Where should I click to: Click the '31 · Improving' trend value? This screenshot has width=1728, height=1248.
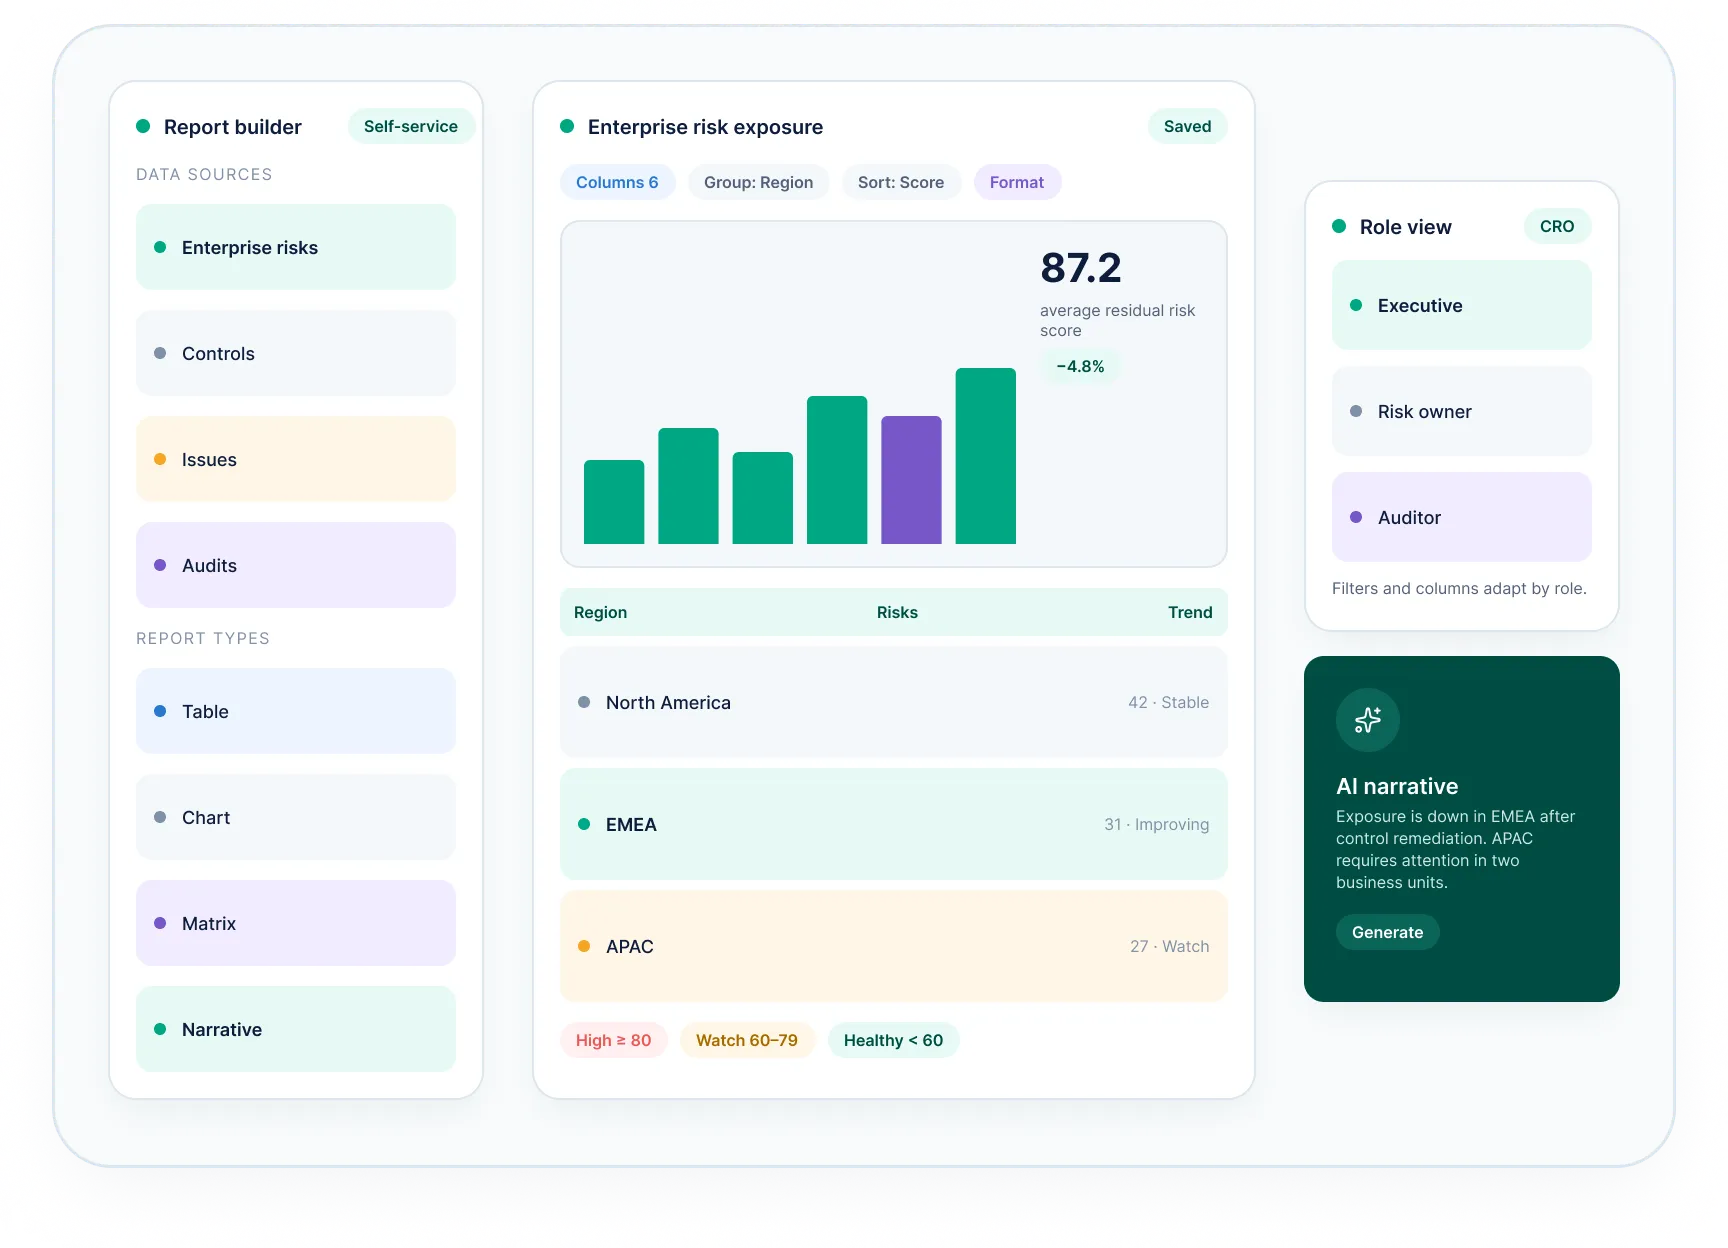pyautogui.click(x=1156, y=824)
